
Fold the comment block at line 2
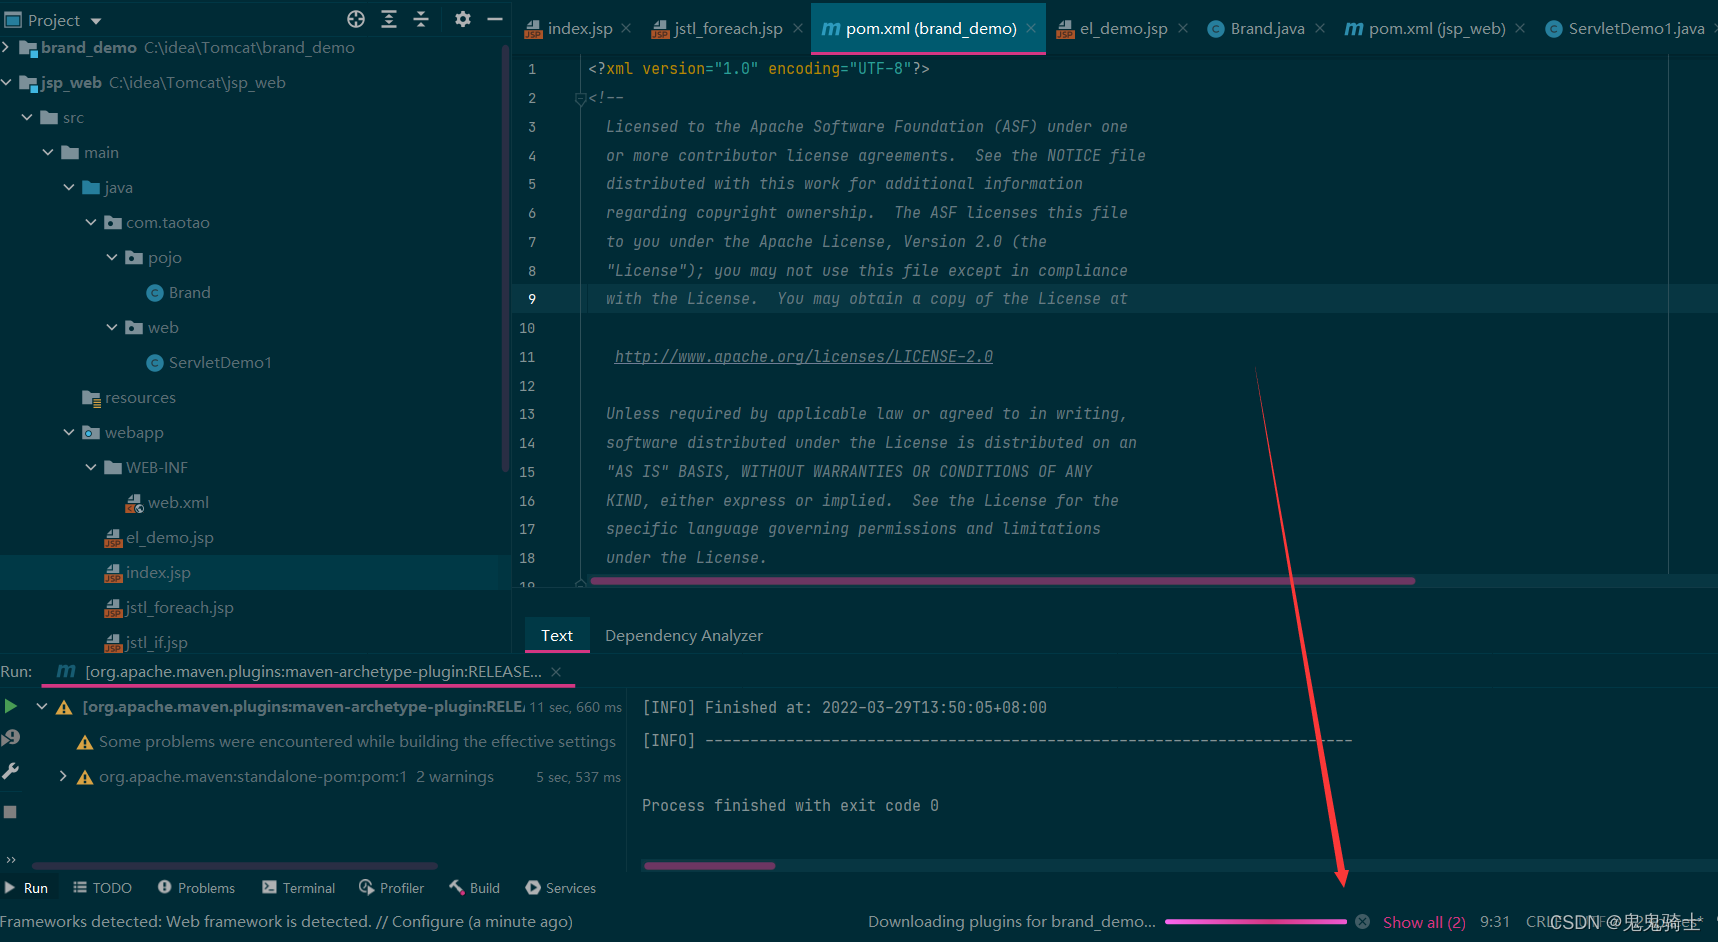(580, 98)
